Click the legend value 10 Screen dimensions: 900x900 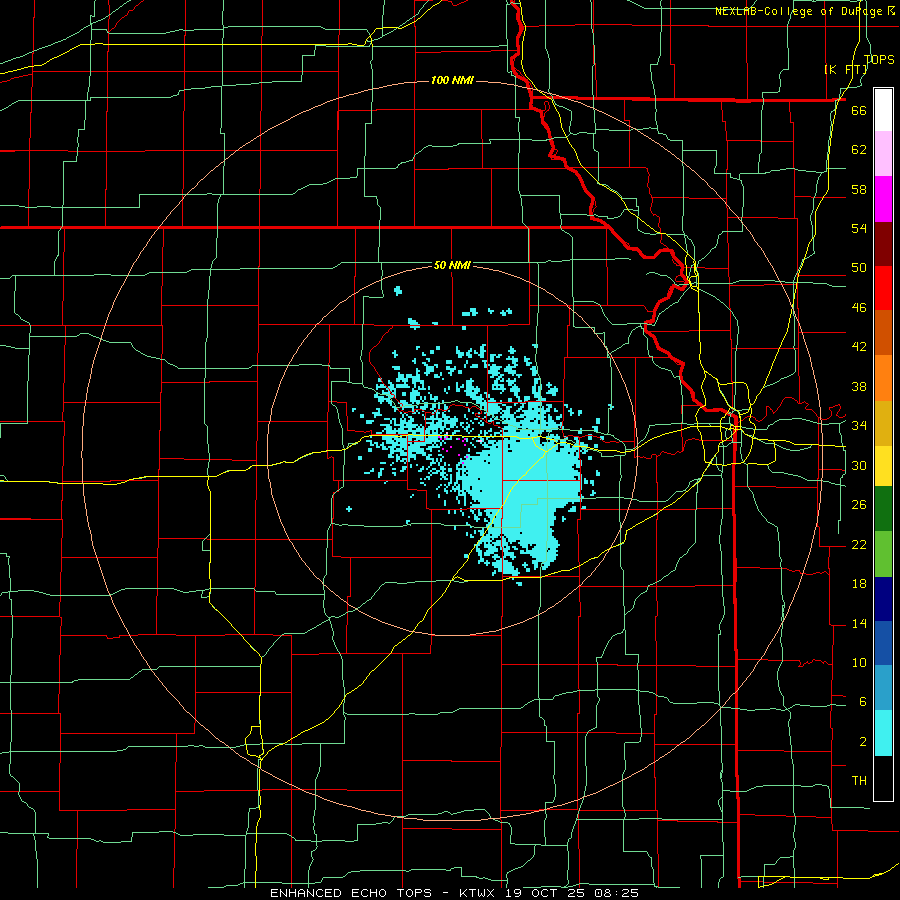[x=859, y=662]
